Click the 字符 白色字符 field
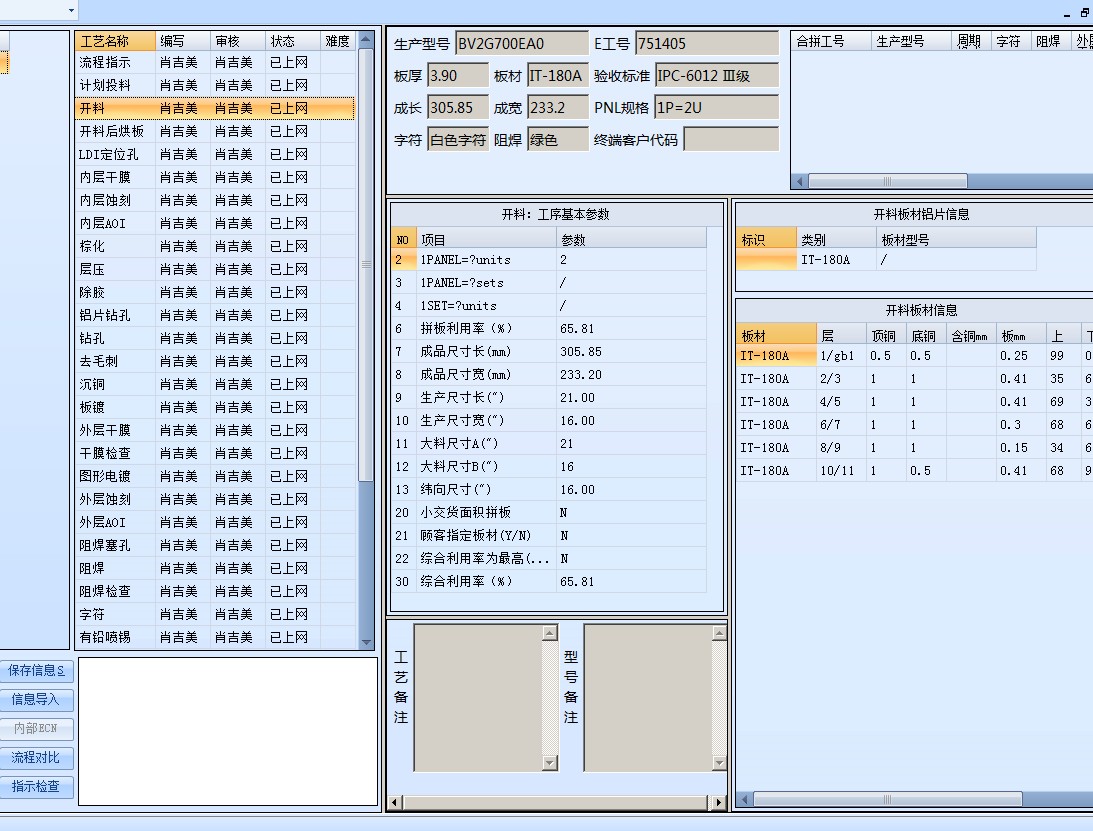 458,140
